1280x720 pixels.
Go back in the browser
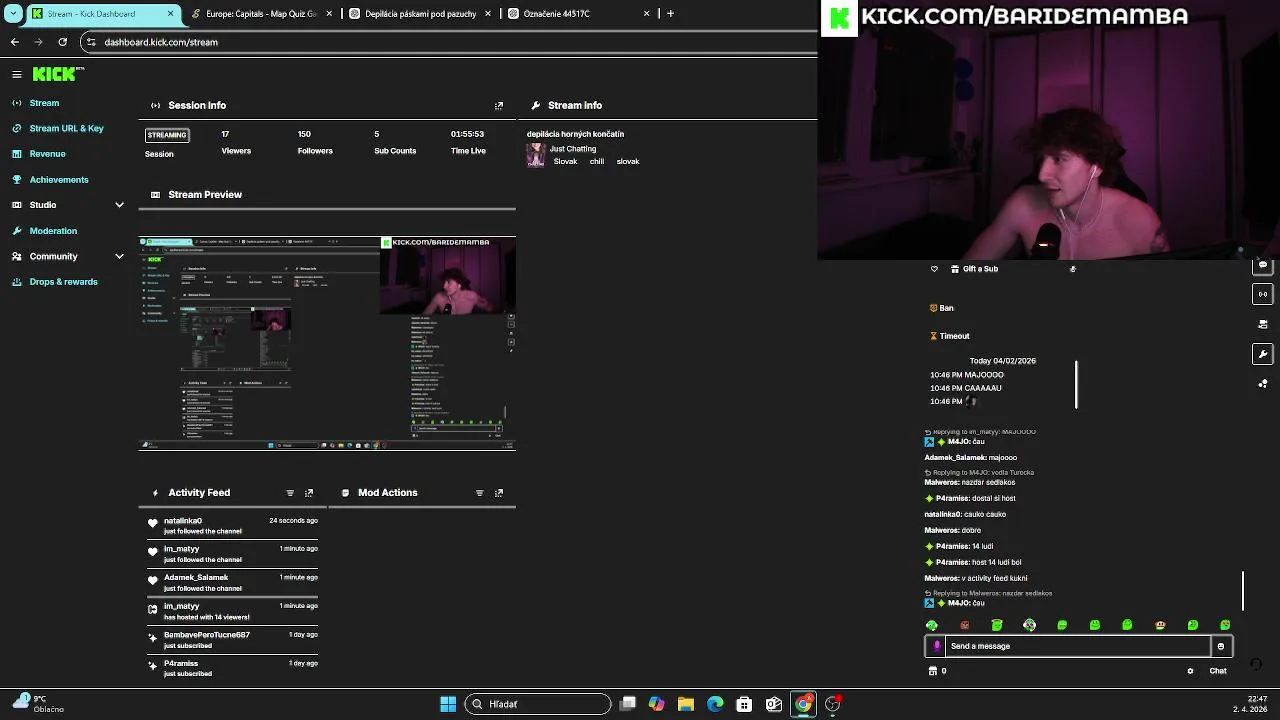[15, 42]
